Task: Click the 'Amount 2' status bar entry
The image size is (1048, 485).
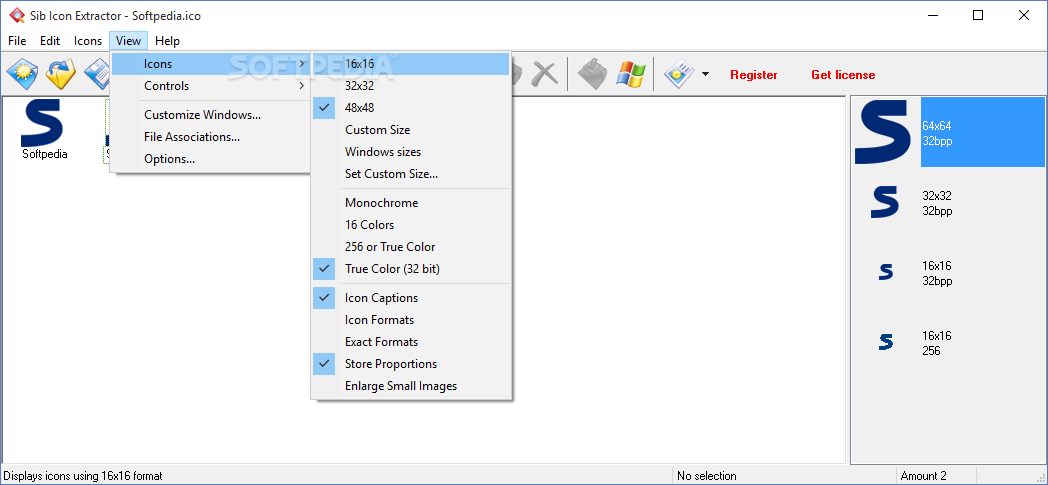Action: click(923, 476)
